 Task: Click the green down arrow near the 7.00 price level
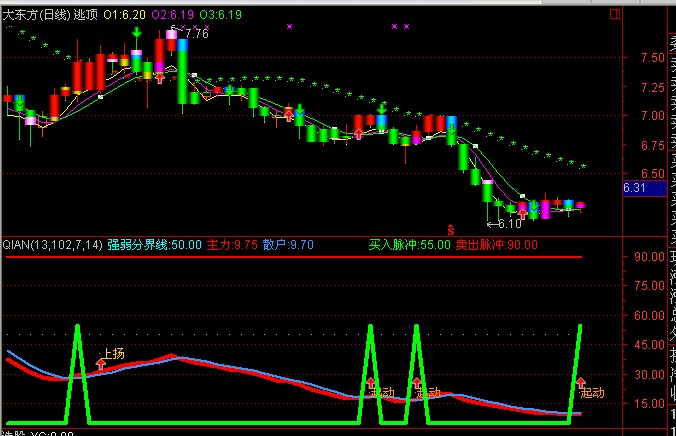point(381,108)
